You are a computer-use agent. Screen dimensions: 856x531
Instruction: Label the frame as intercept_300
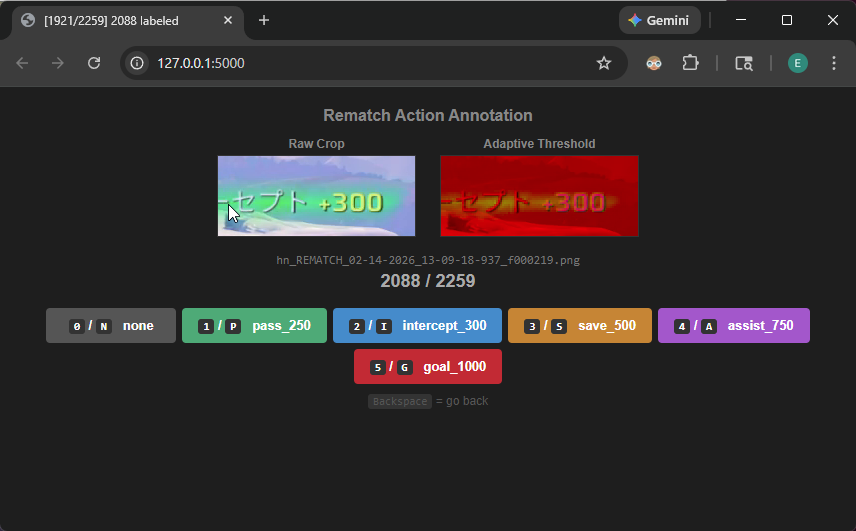tap(418, 326)
